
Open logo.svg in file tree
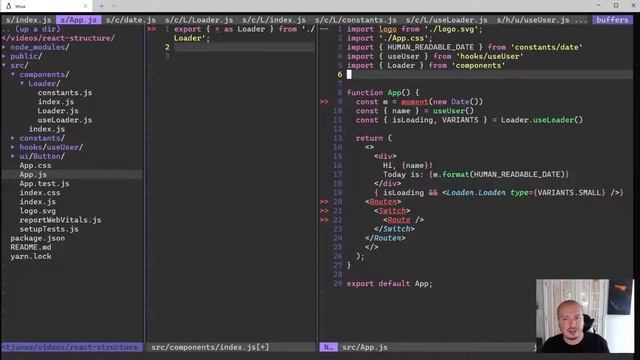[x=38, y=211]
